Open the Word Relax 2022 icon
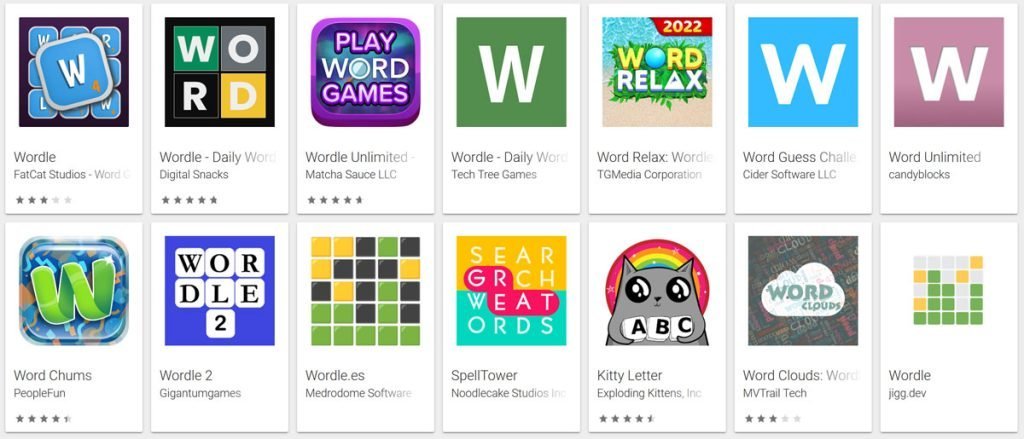 click(657, 72)
